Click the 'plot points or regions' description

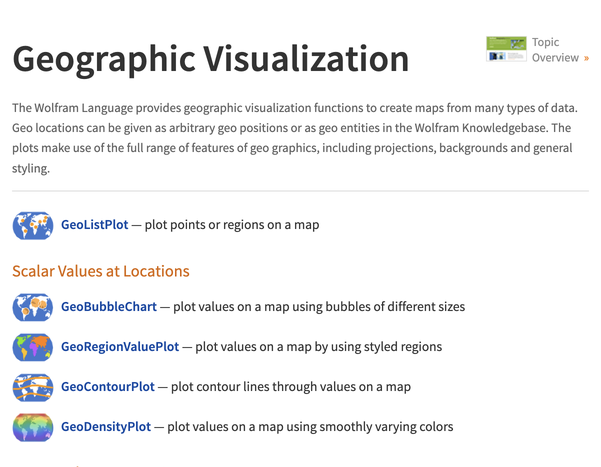[x=232, y=226]
